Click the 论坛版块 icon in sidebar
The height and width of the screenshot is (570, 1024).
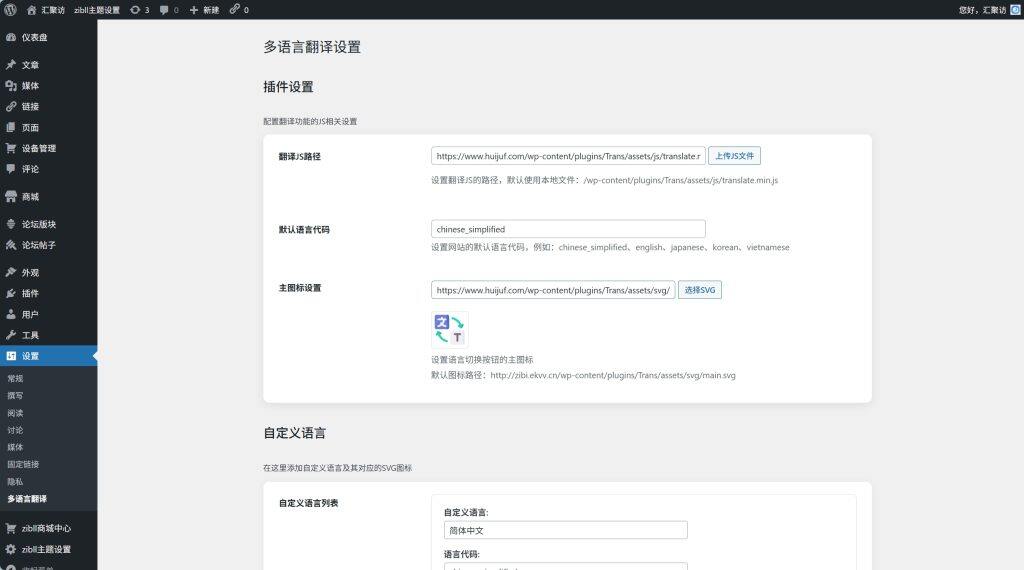click(x=11, y=224)
